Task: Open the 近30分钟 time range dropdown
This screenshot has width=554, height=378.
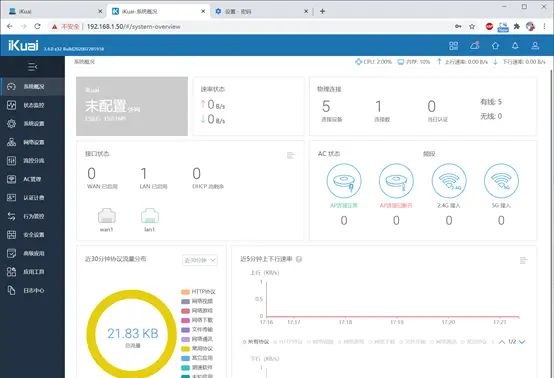Action: click(x=200, y=260)
